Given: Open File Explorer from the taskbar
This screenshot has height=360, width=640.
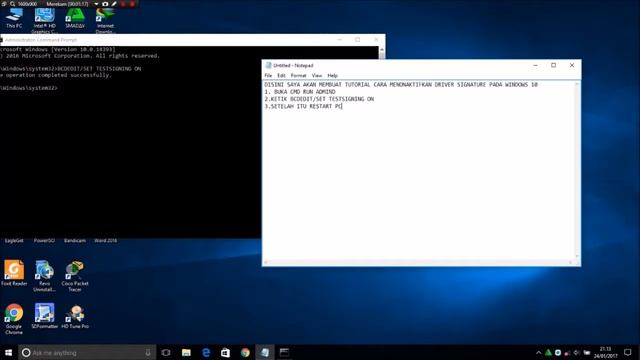Looking at the screenshot, I should 186,353.
